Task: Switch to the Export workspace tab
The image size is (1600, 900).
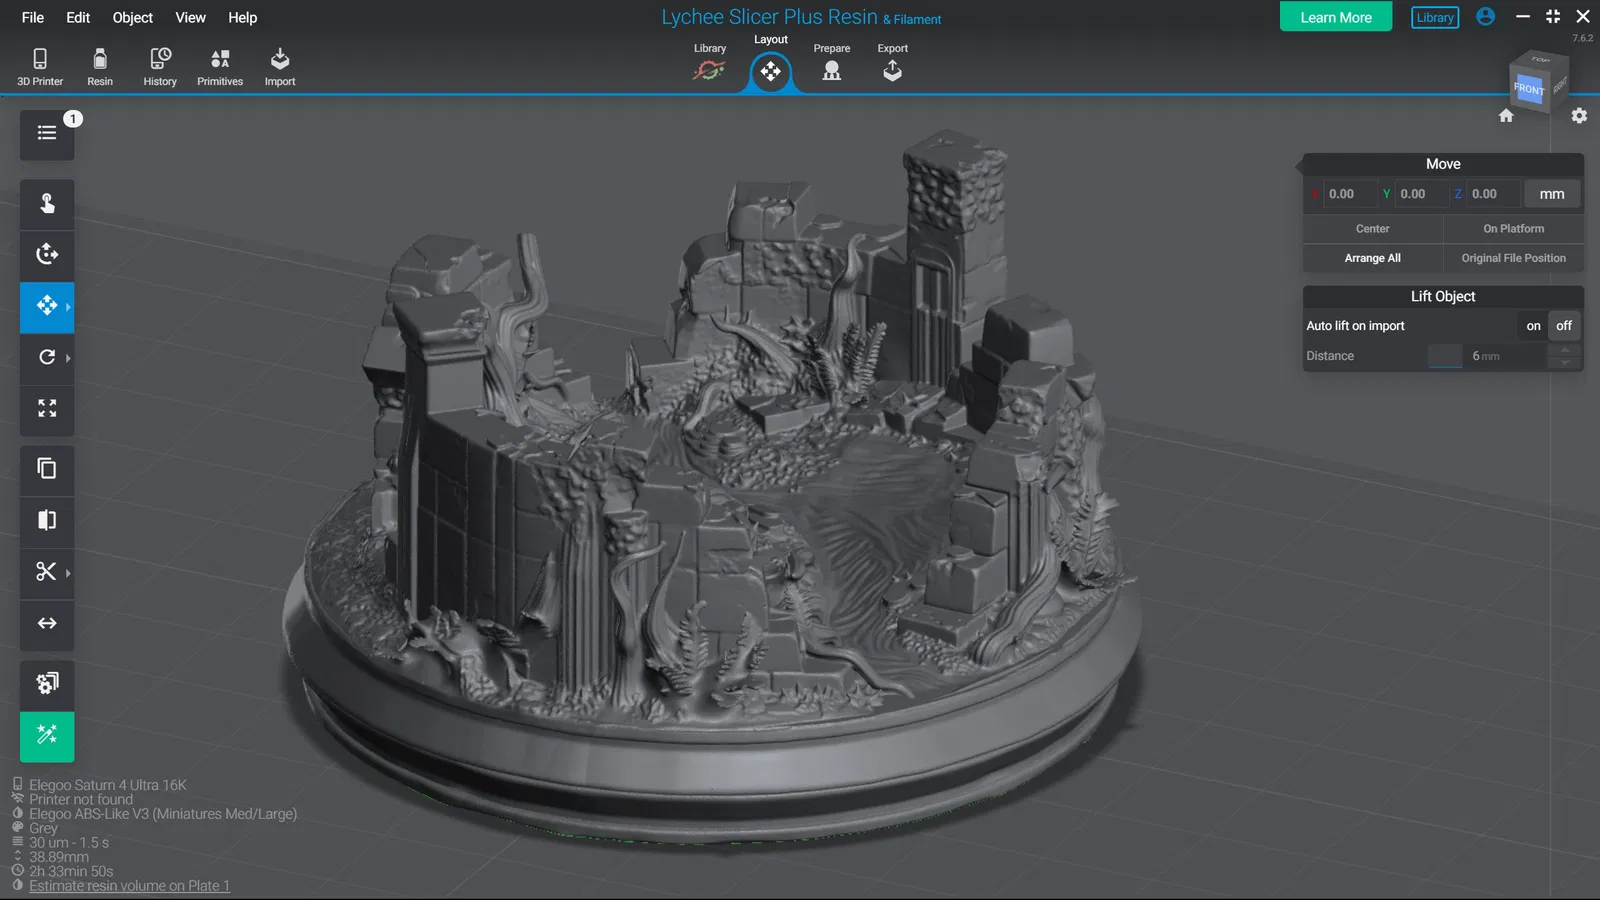Action: (893, 62)
